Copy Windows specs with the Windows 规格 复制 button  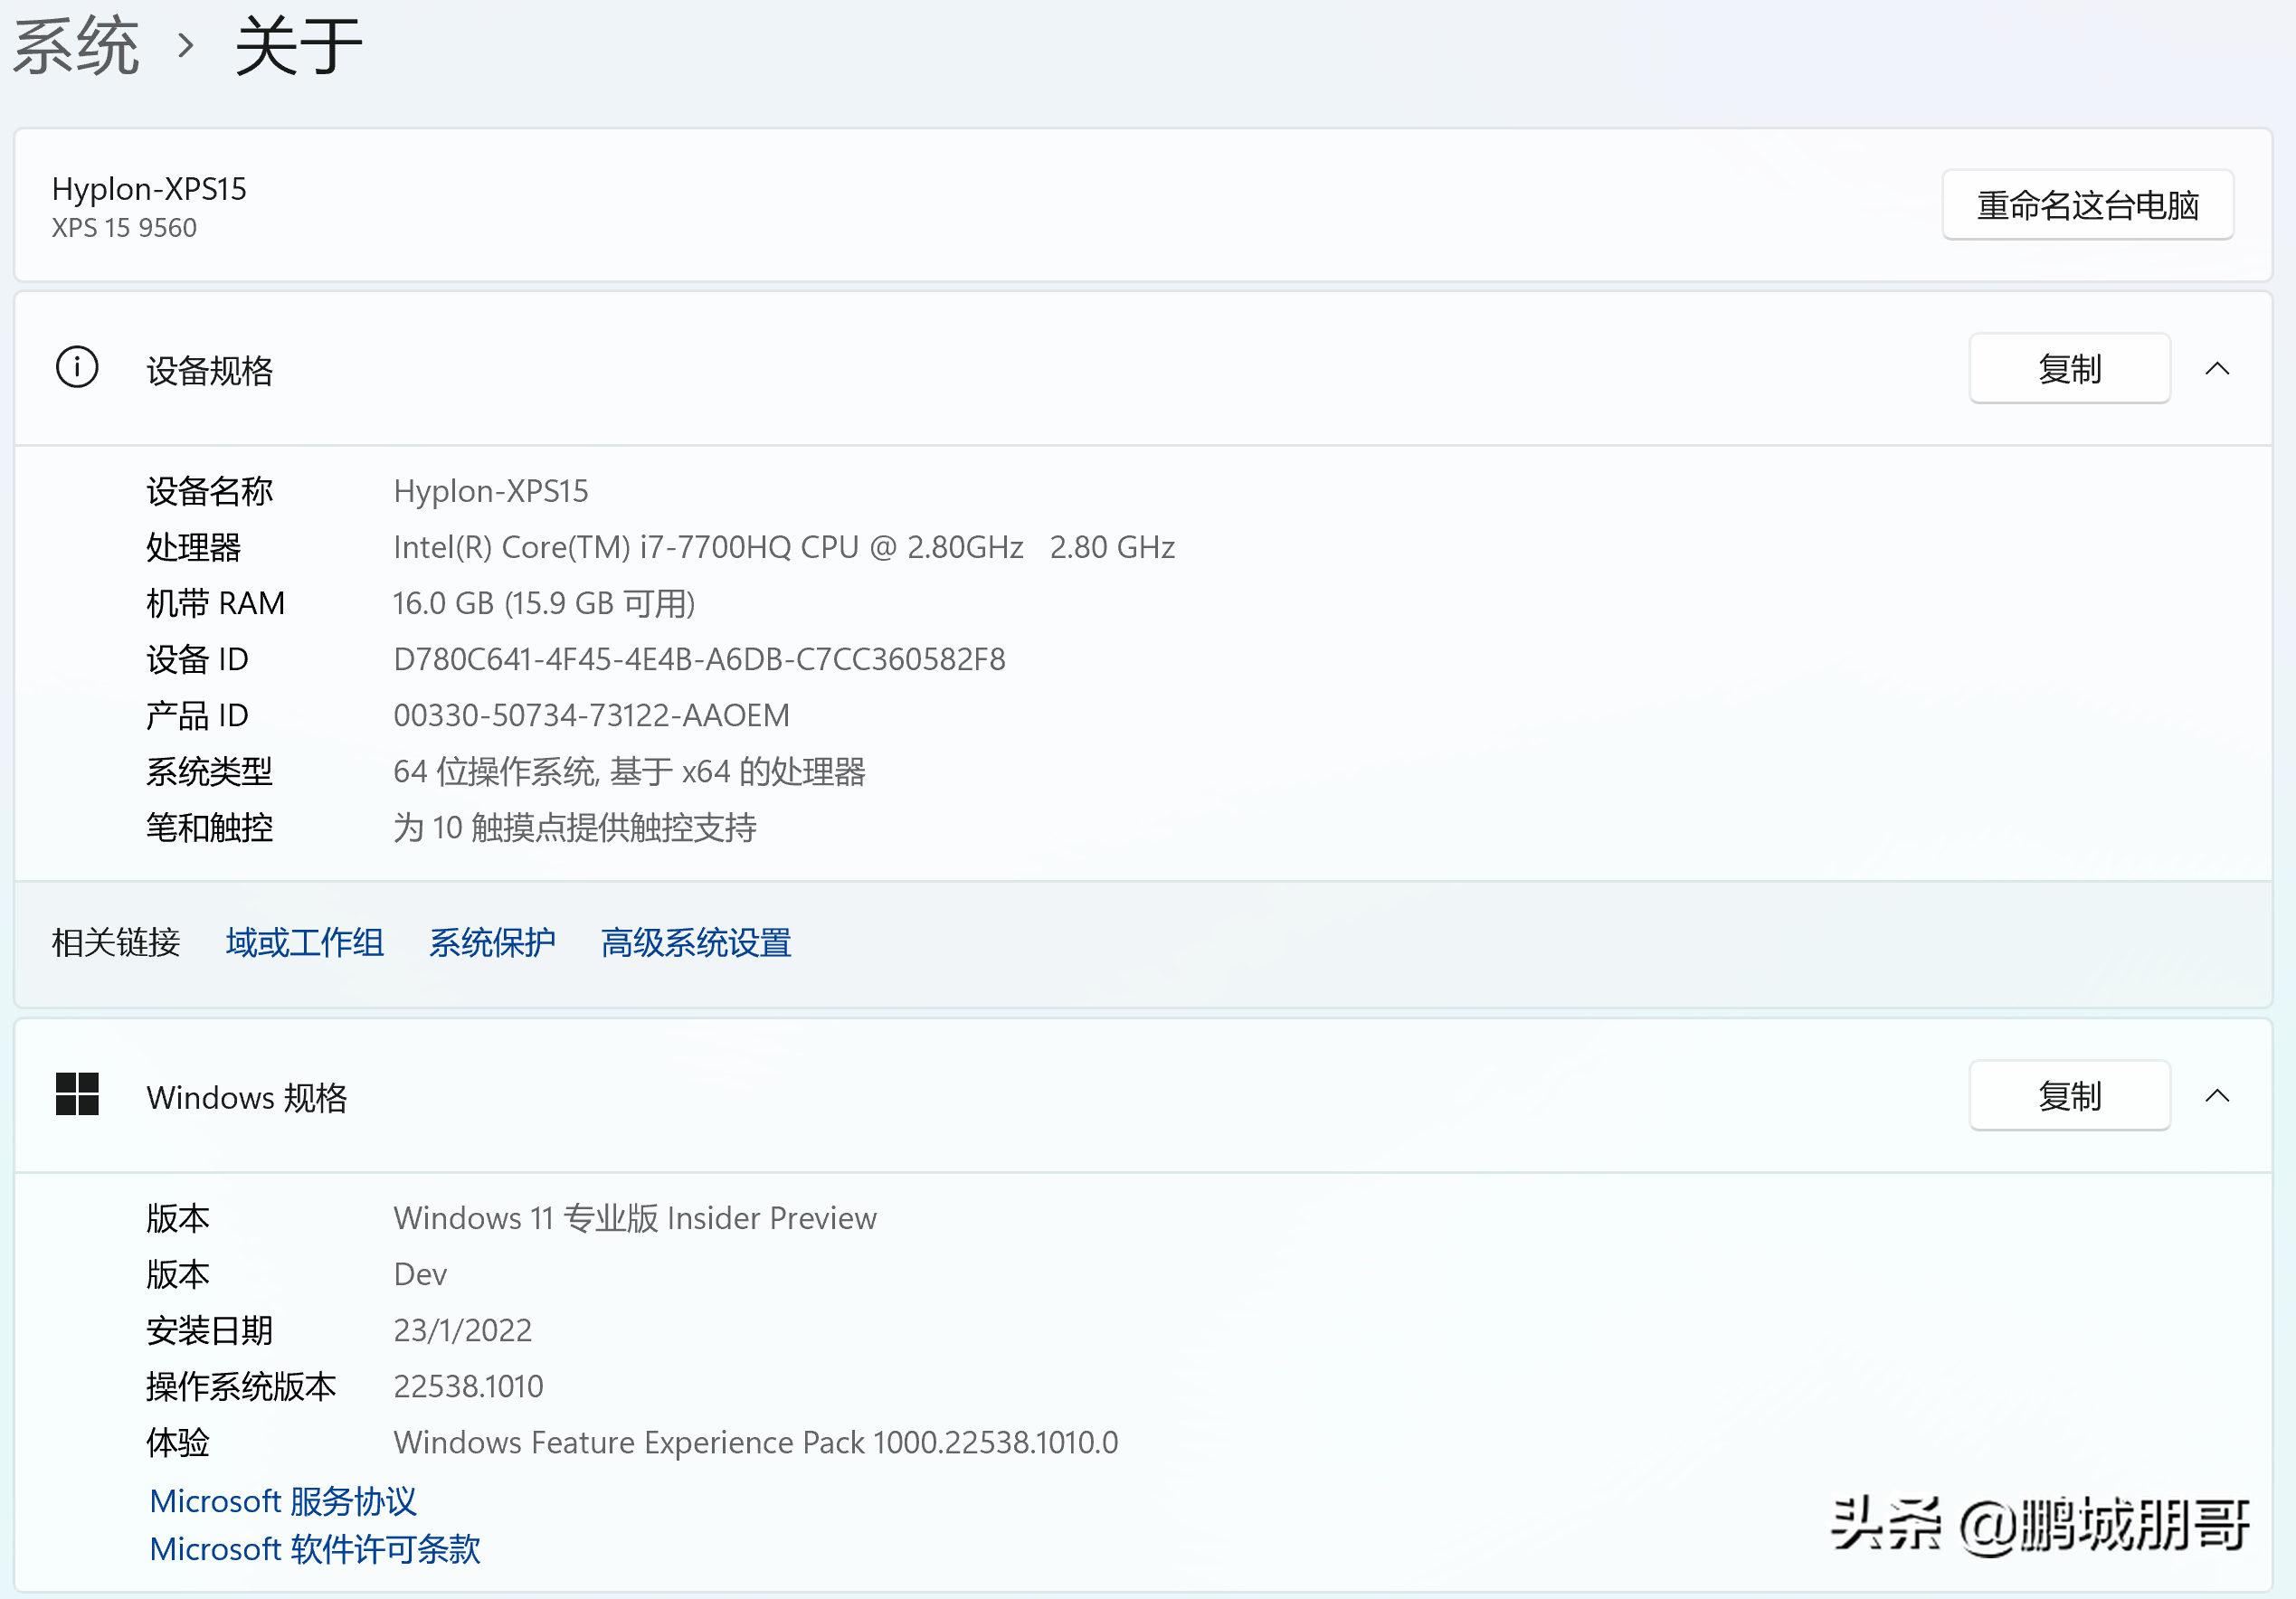click(2070, 1096)
